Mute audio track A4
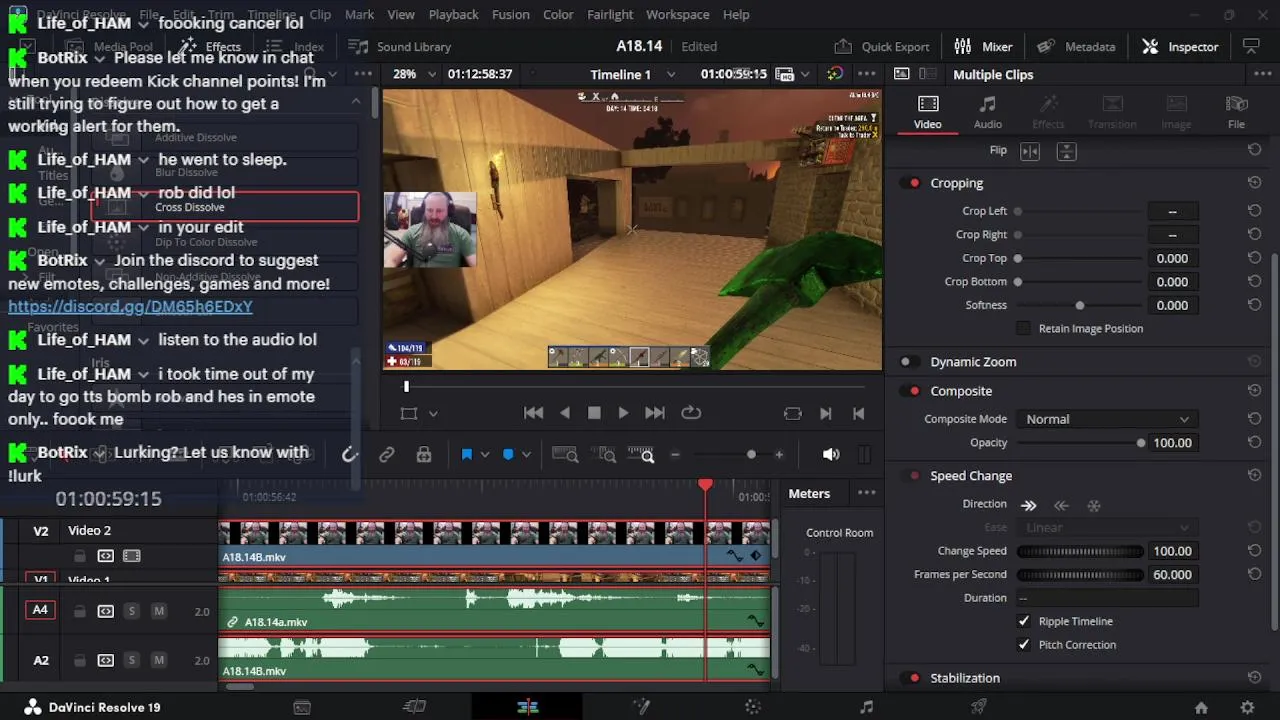 coord(158,611)
